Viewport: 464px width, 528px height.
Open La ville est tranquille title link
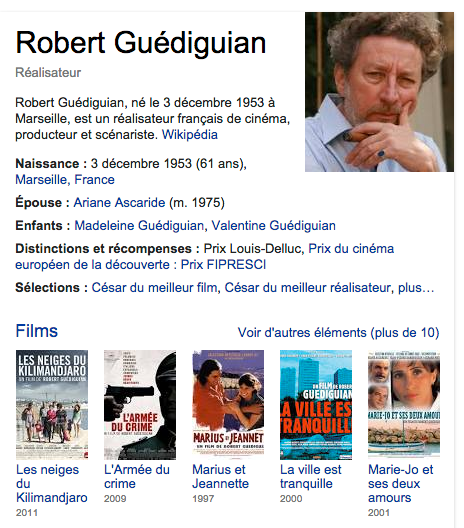pos(311,476)
